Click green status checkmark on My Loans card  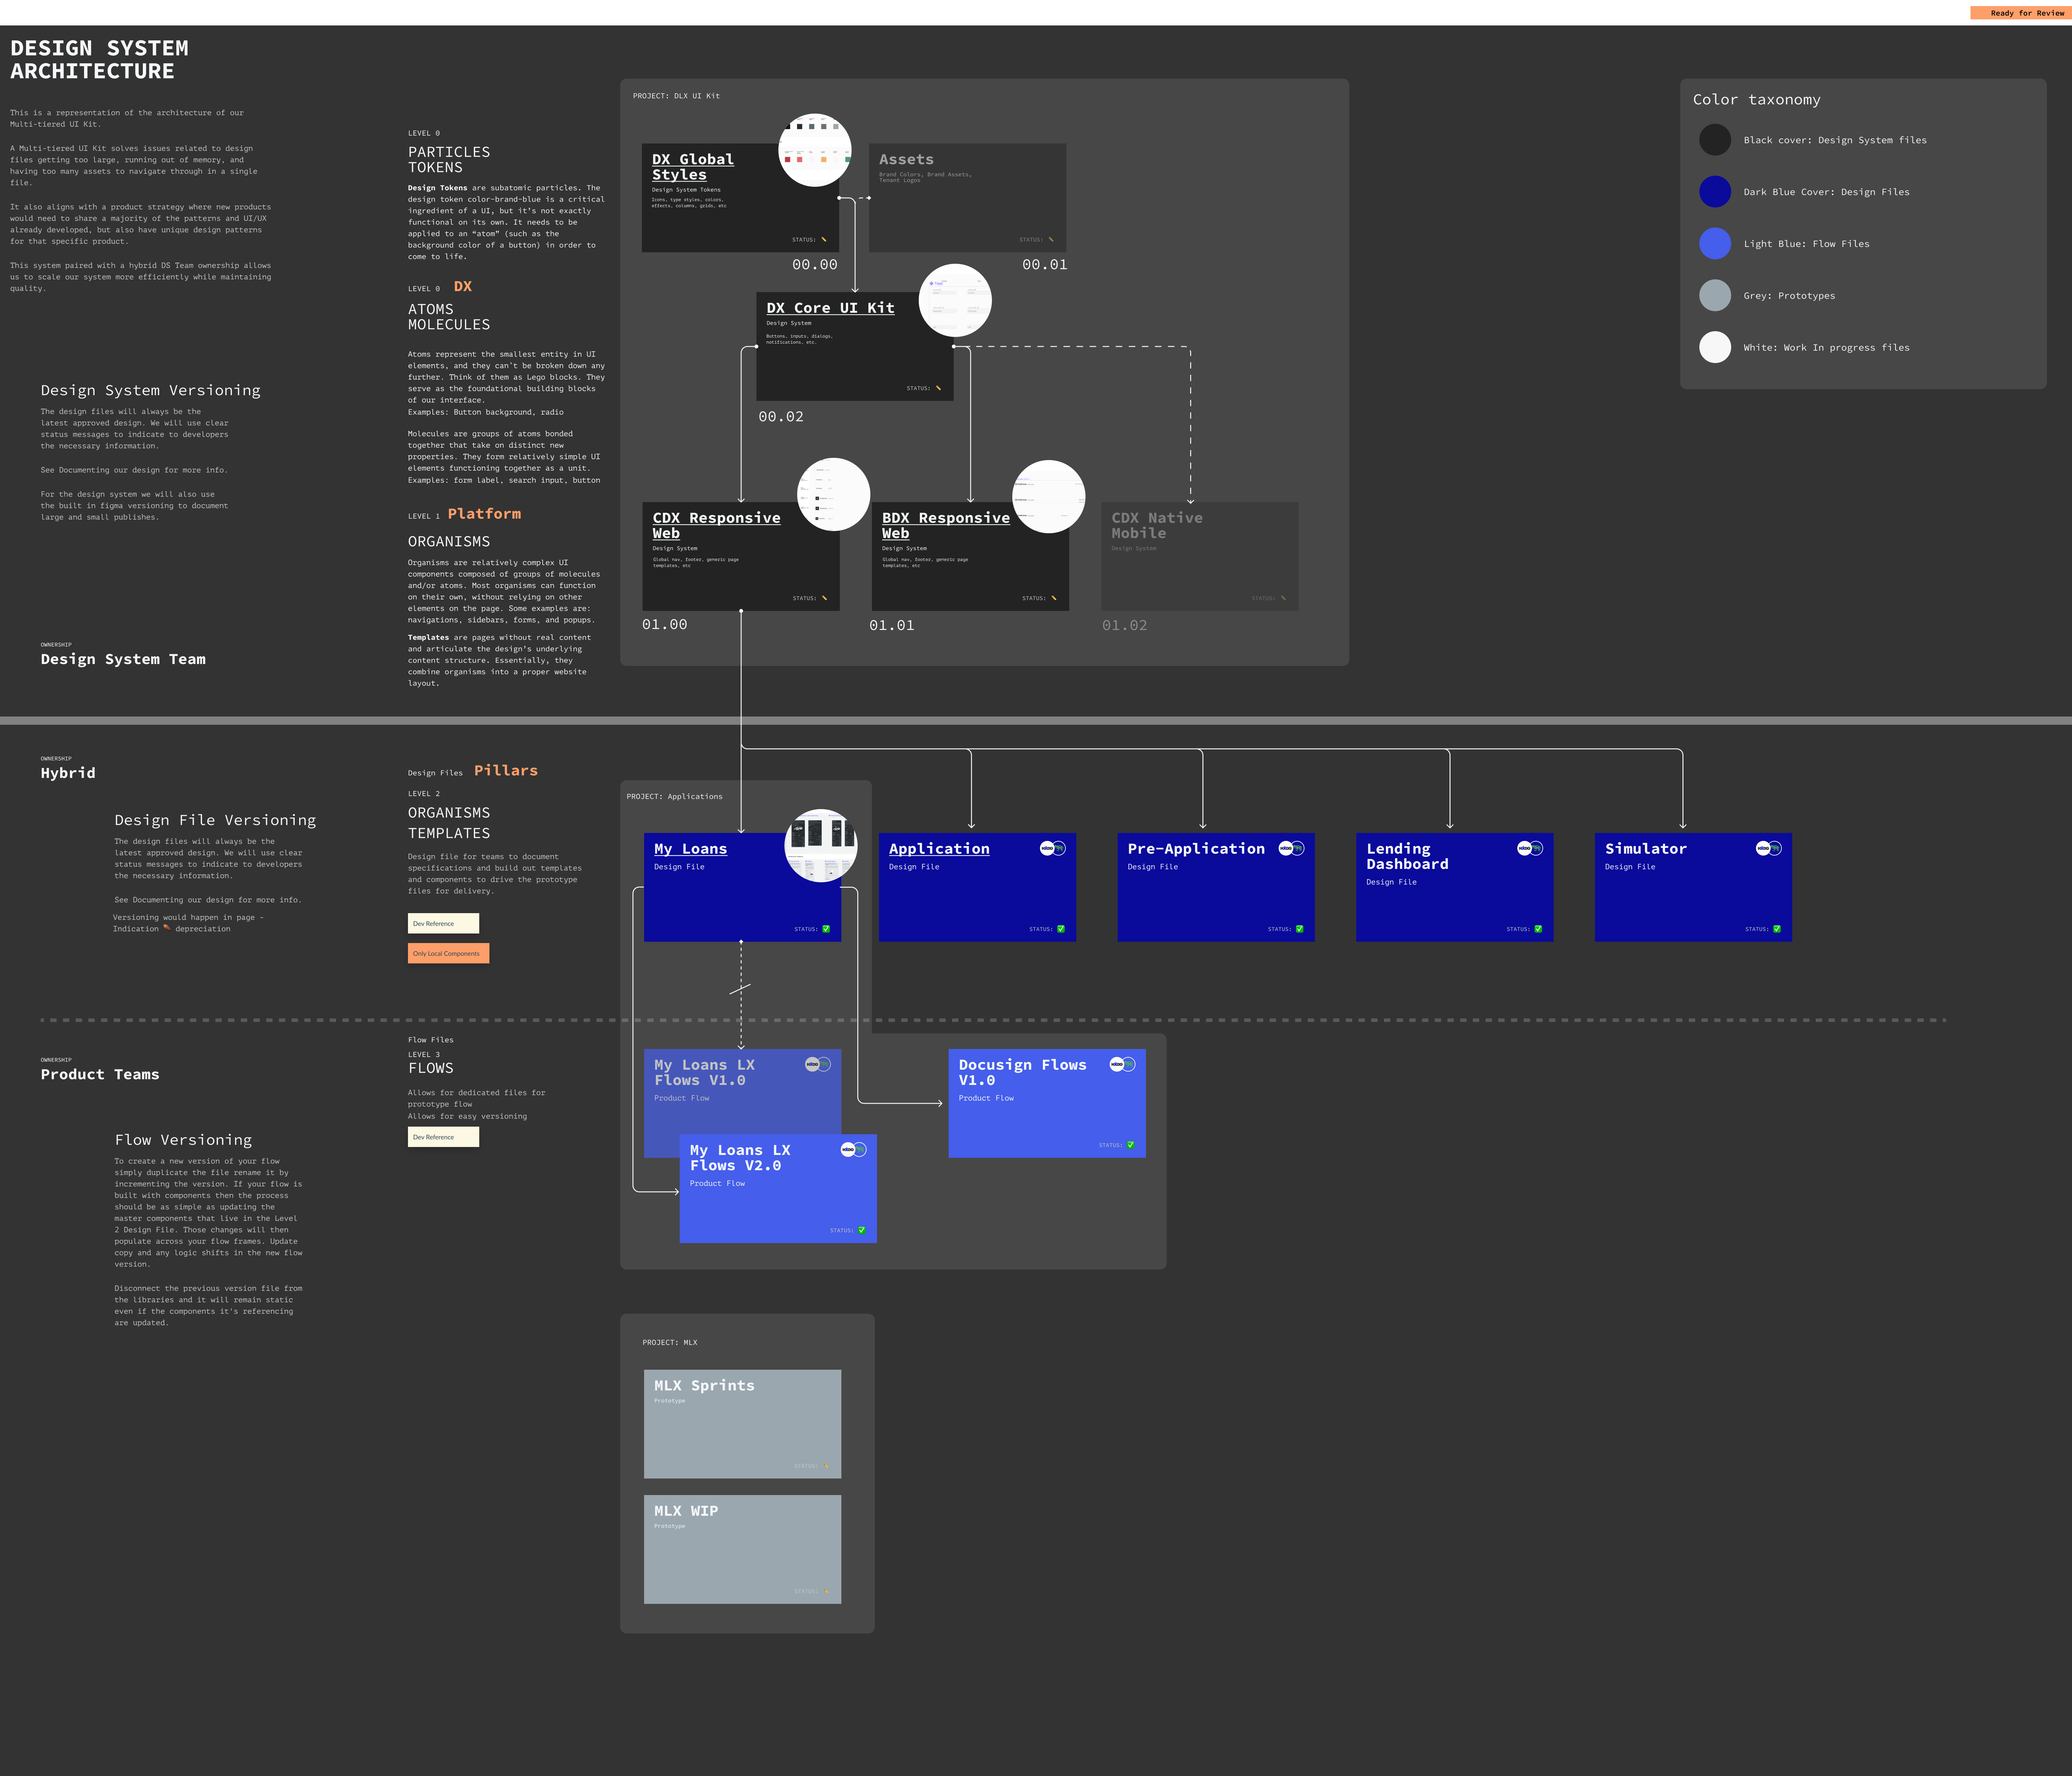[x=826, y=929]
